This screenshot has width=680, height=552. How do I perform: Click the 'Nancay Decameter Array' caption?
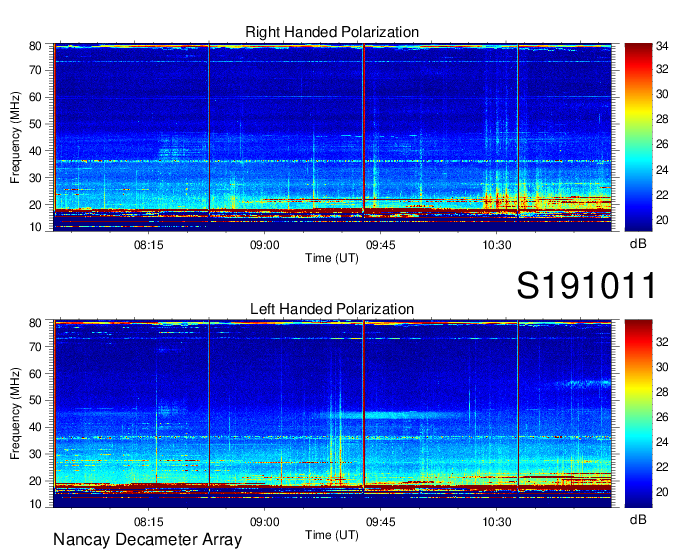(147, 539)
